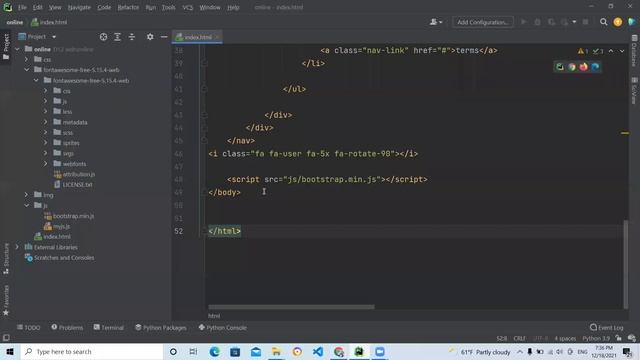This screenshot has width=640, height=360.
Task: Expand the top-level css folder
Action: click(27, 60)
